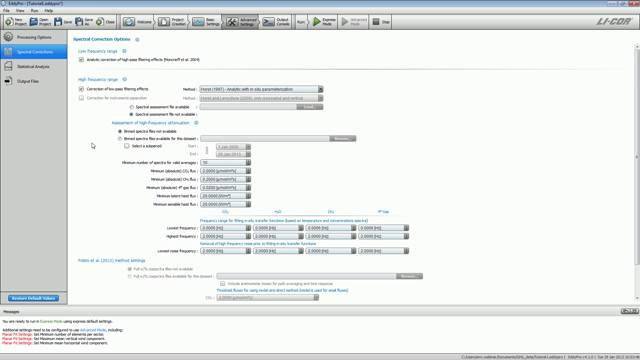Viewport: 640px width, 360px height.
Task: Click help icon beside Low frequency range
Action: tap(124, 51)
